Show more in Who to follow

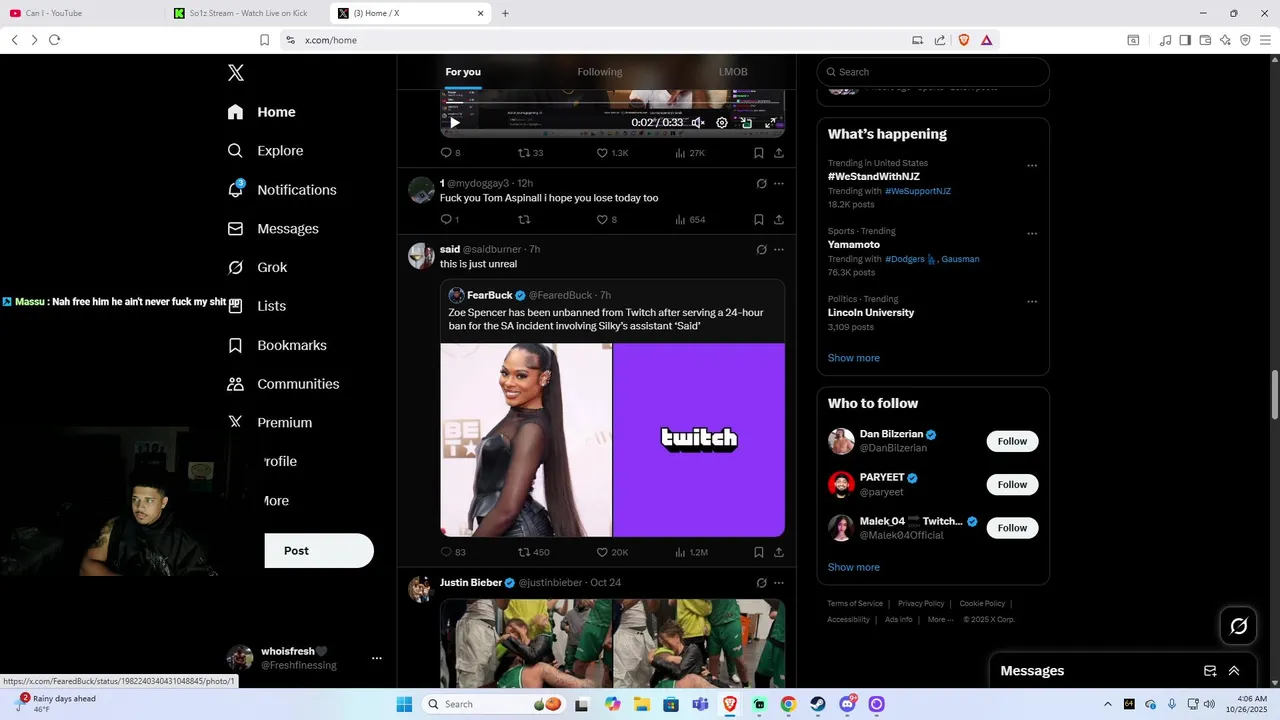pyautogui.click(x=853, y=567)
